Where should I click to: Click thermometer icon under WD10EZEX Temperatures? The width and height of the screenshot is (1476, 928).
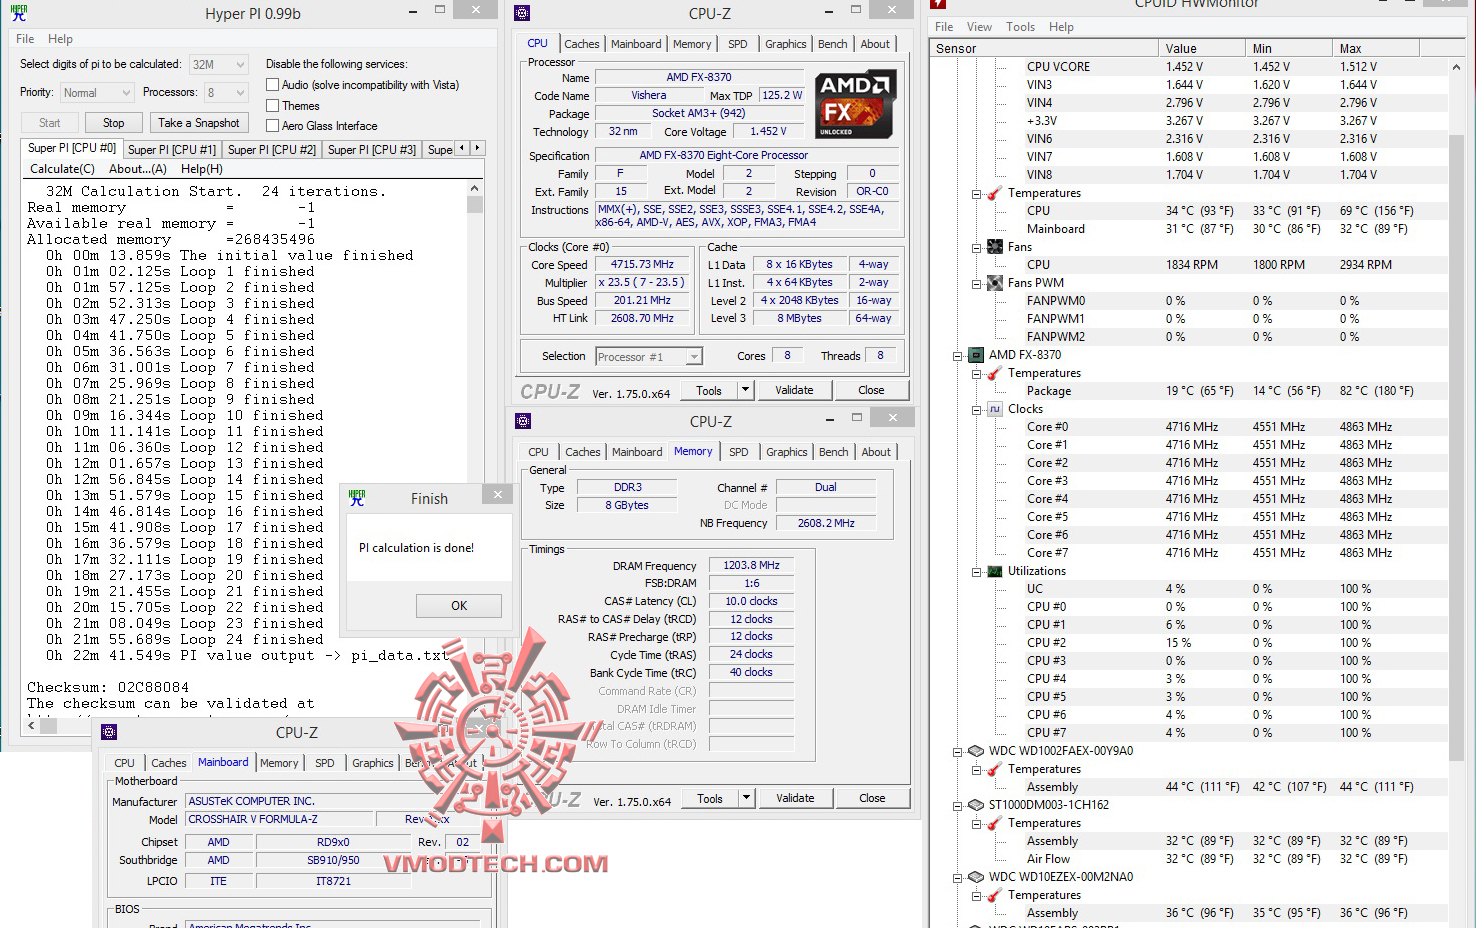[995, 895]
